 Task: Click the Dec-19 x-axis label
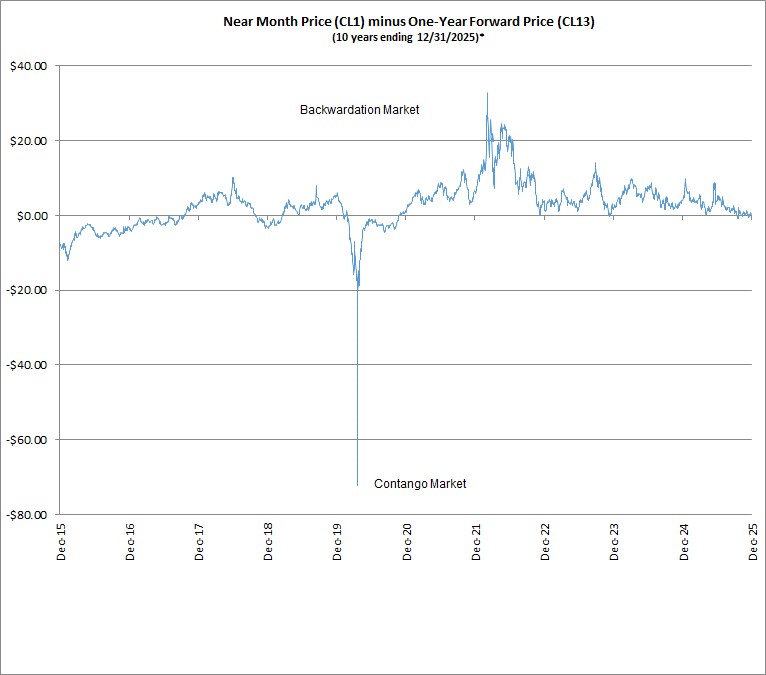pos(337,542)
